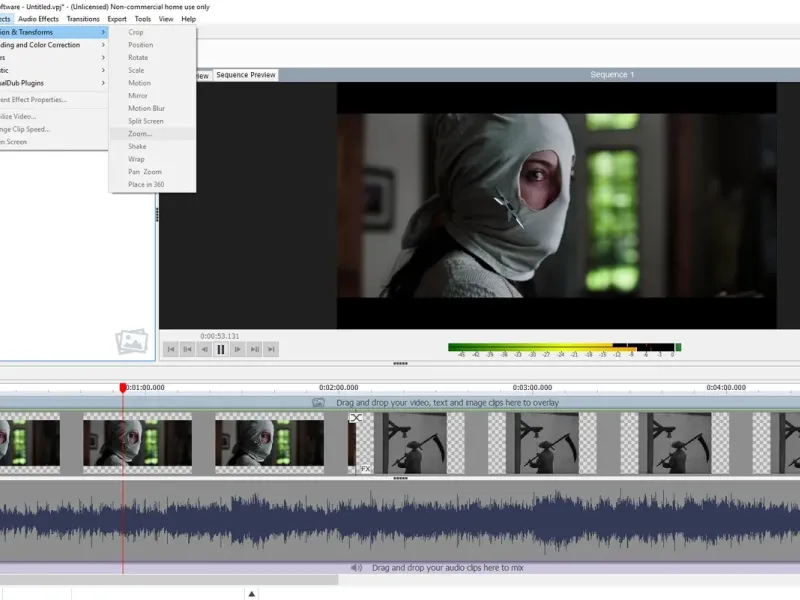Go to the next clip edit point
Image resolution: width=800 pixels, height=600 pixels.
254,349
